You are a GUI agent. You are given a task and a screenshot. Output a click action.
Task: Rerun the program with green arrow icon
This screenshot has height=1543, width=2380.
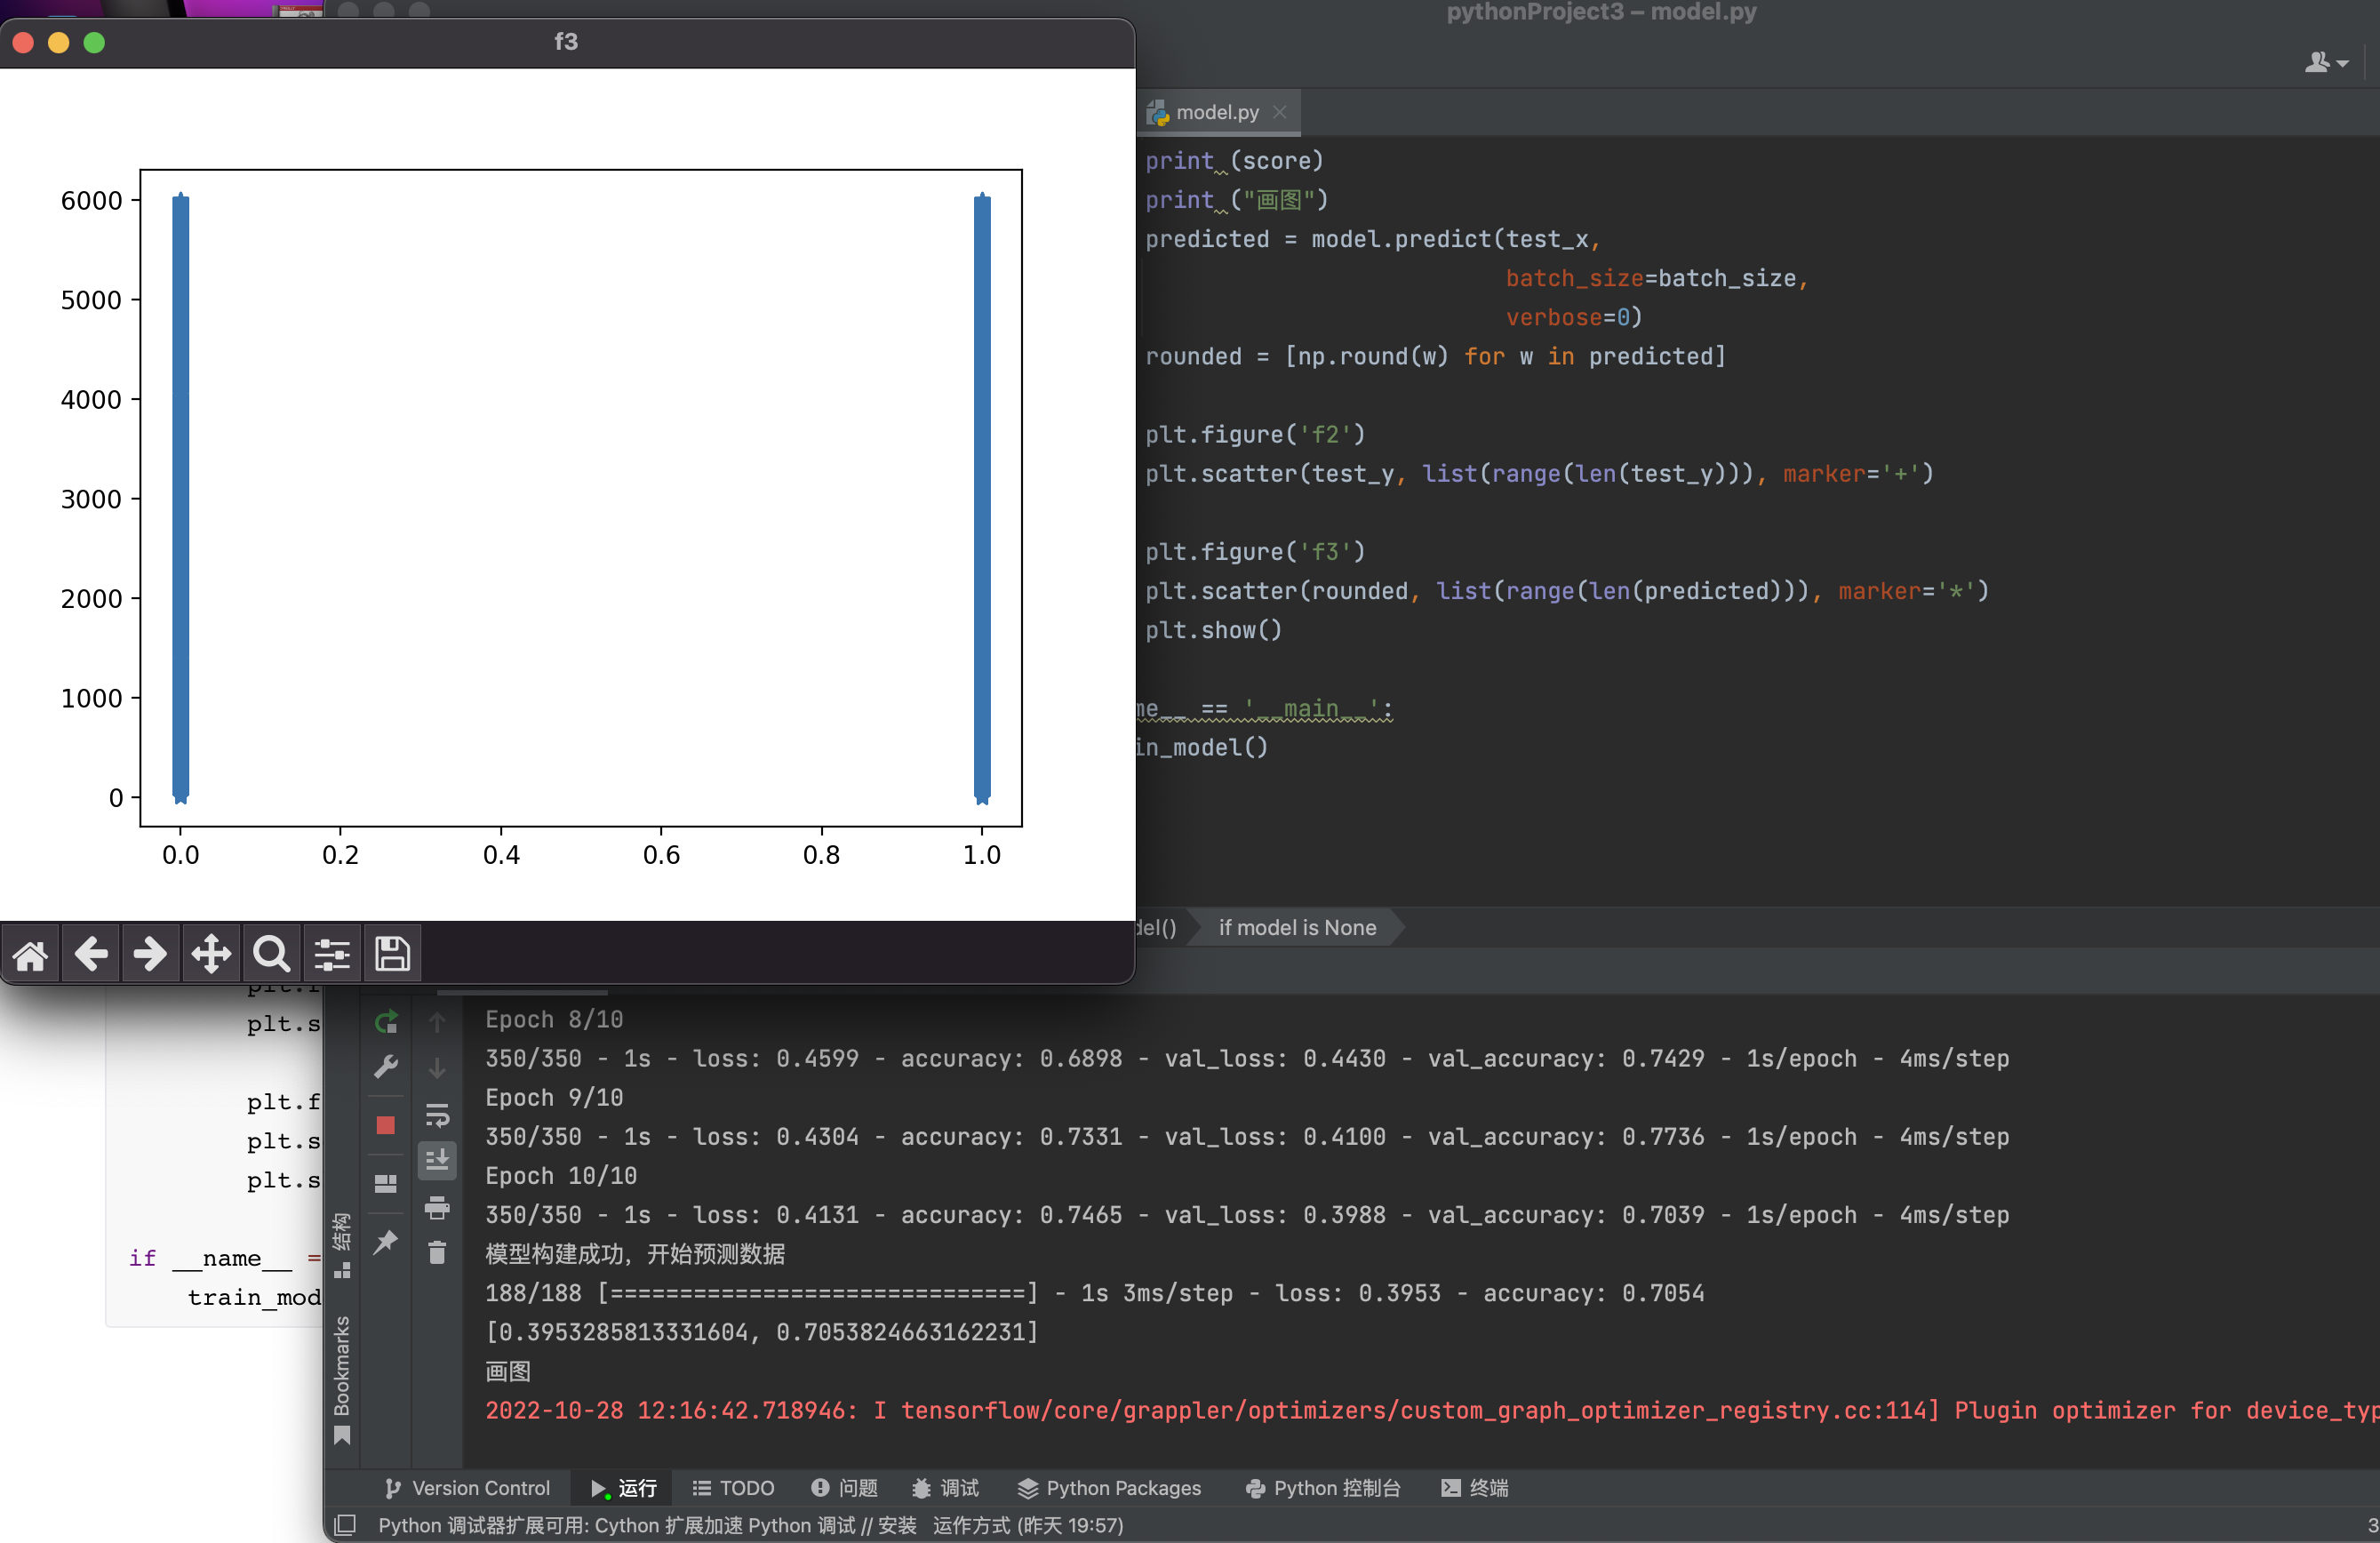[386, 1022]
